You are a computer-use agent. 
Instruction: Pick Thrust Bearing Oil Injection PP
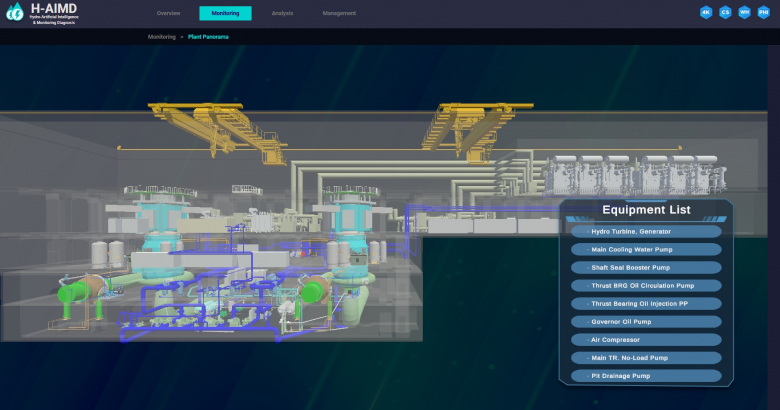point(647,304)
